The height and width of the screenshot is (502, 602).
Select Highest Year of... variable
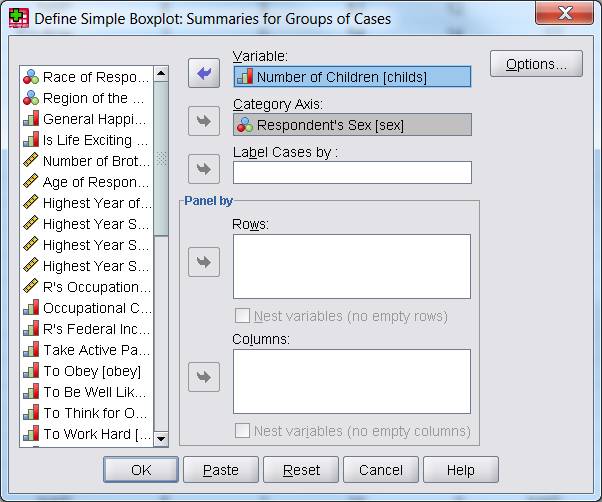(87, 203)
